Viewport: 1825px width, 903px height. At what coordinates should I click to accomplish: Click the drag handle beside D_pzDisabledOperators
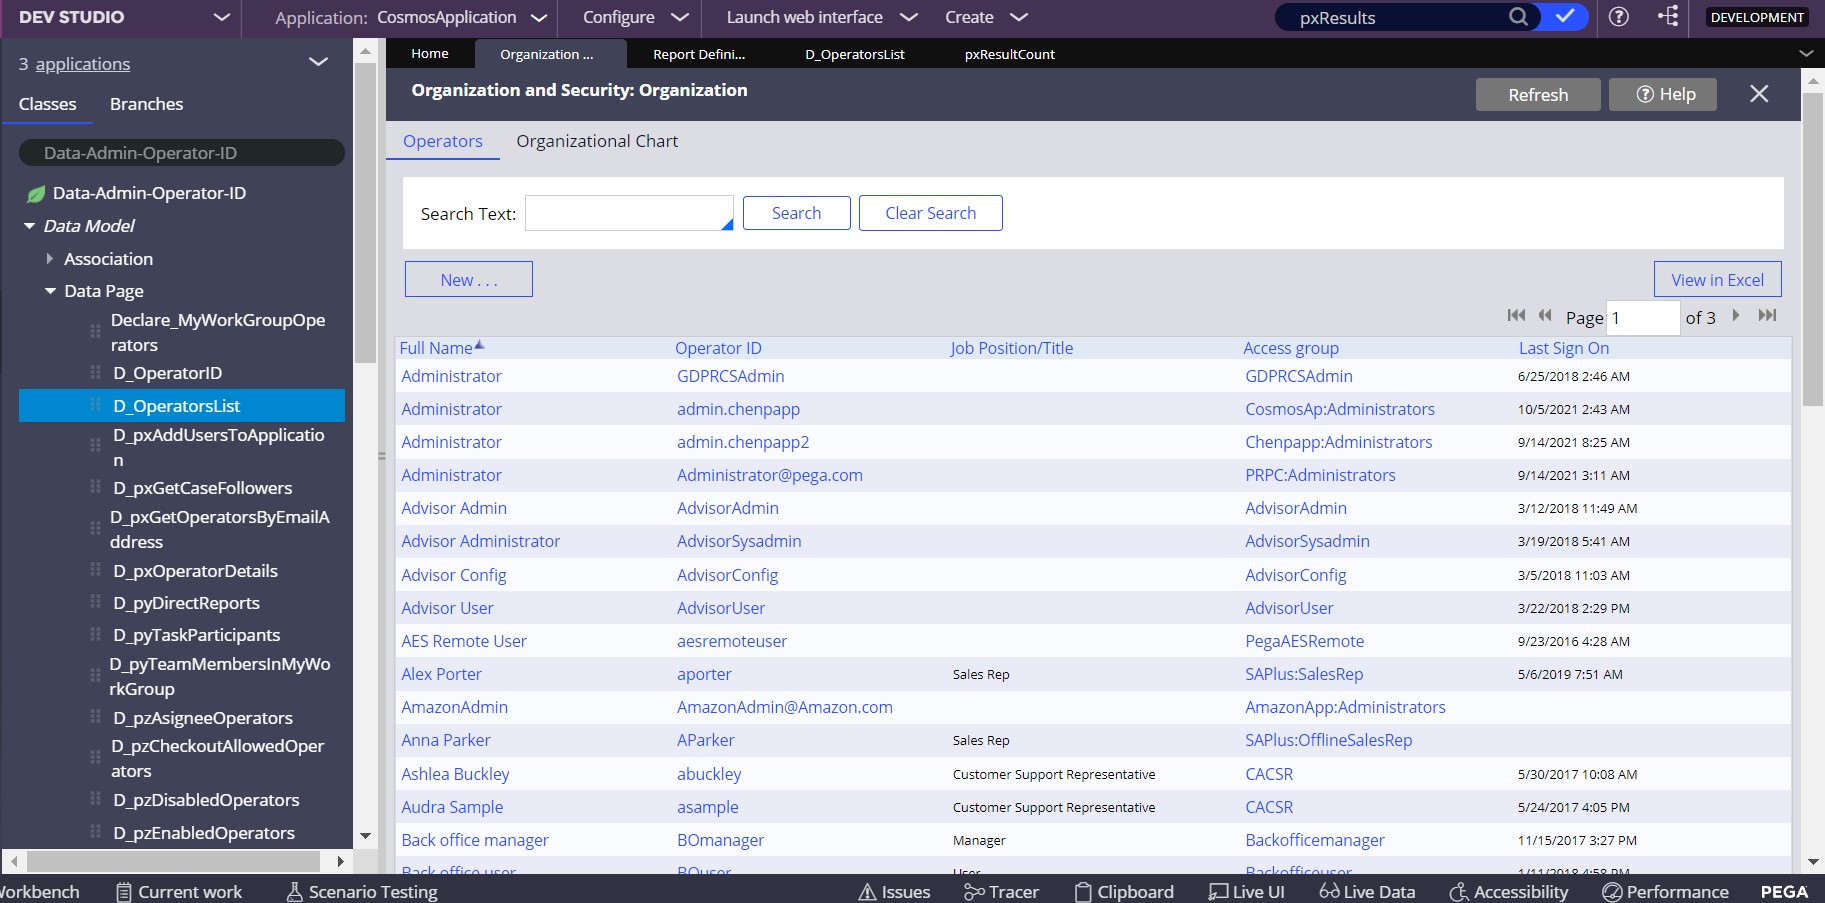[x=95, y=800]
